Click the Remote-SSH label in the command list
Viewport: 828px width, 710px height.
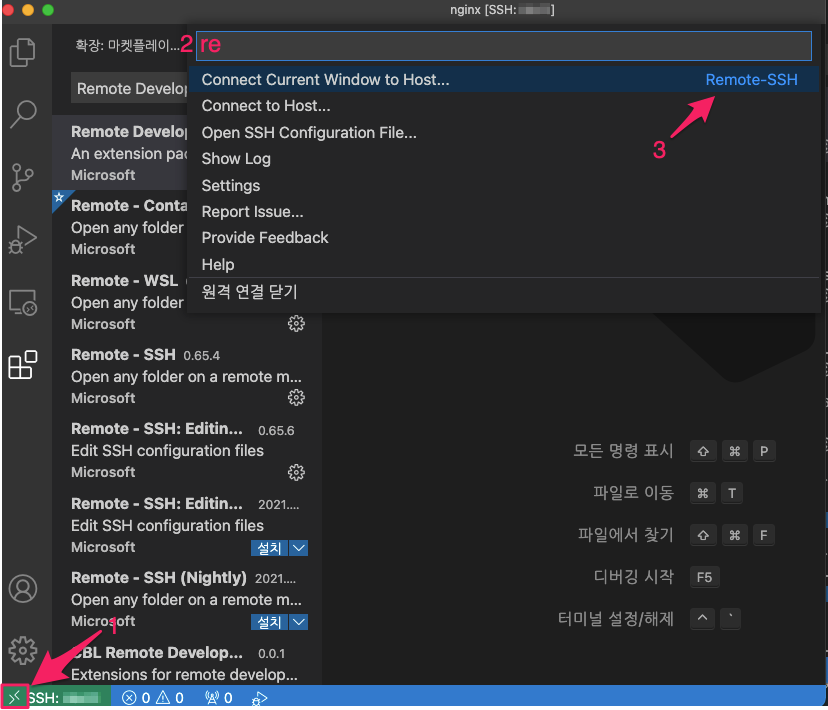751,80
